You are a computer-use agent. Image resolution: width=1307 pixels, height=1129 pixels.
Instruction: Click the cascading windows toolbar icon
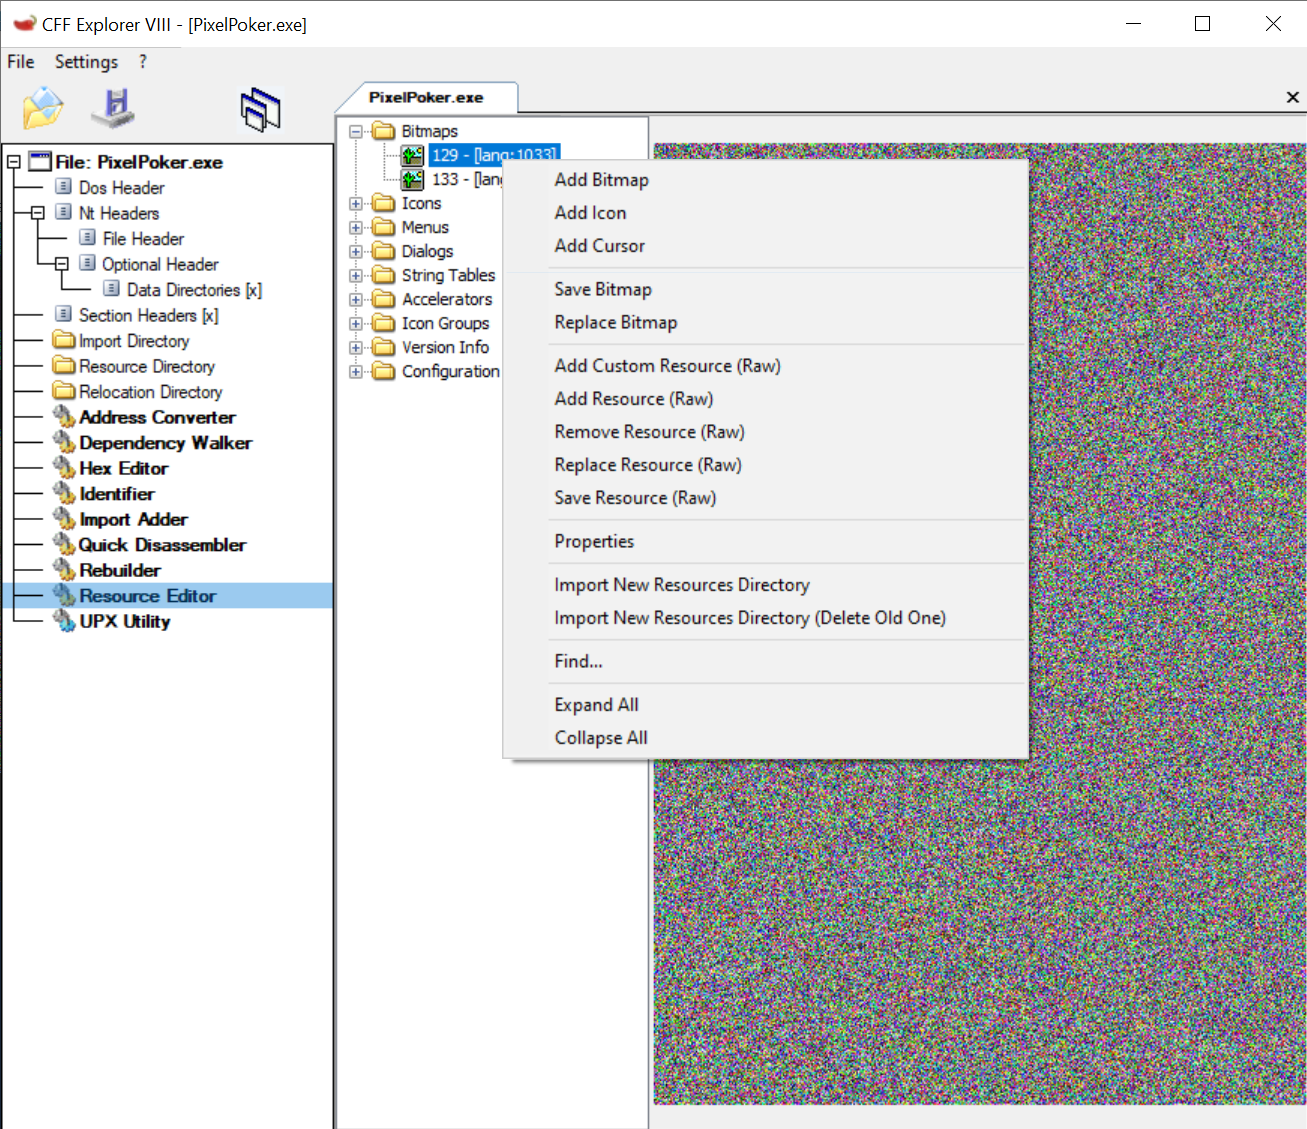[260, 108]
